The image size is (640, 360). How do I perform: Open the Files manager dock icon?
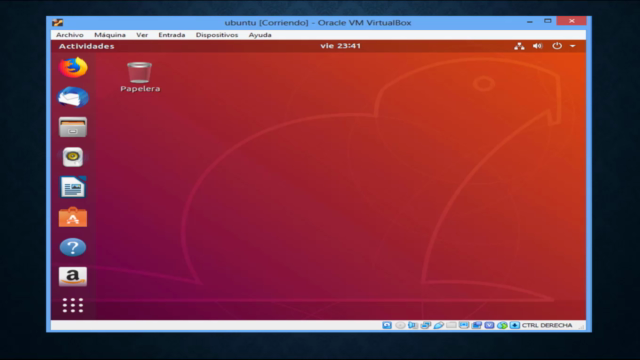(x=73, y=127)
